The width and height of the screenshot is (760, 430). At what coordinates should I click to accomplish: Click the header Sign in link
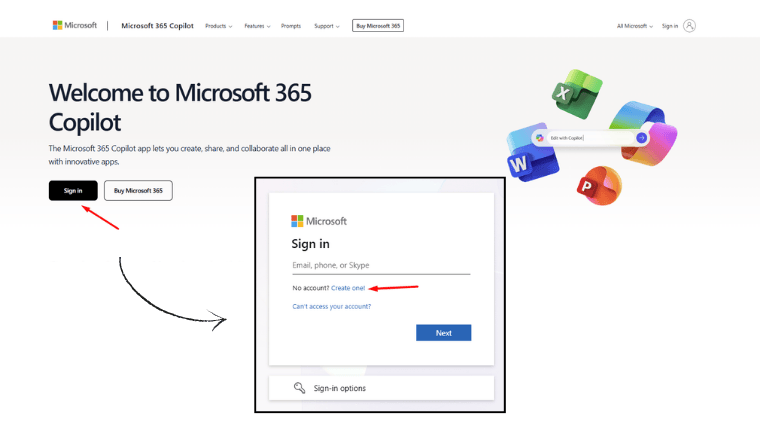[x=670, y=26]
